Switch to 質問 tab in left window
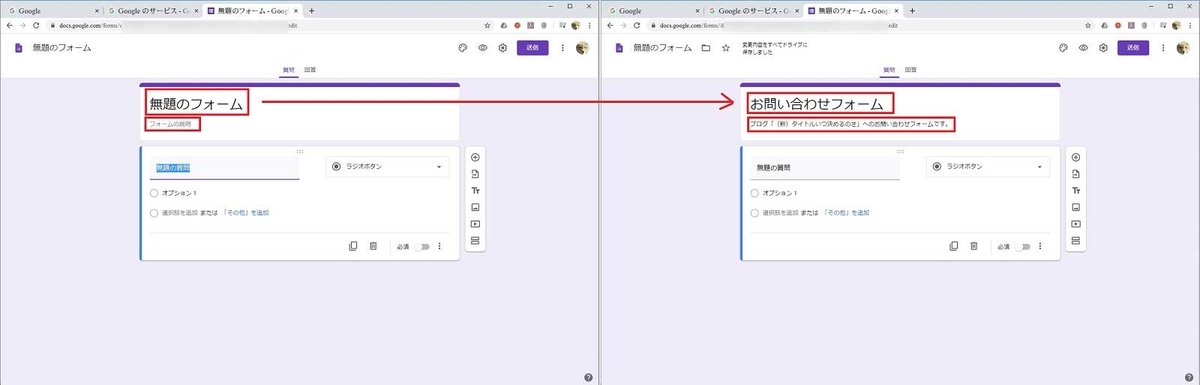 tap(290, 70)
